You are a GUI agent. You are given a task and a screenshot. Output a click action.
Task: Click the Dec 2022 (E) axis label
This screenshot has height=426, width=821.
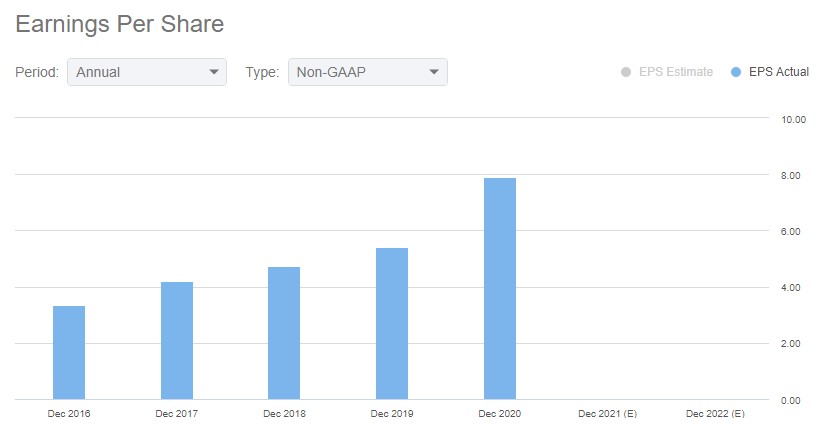715,413
